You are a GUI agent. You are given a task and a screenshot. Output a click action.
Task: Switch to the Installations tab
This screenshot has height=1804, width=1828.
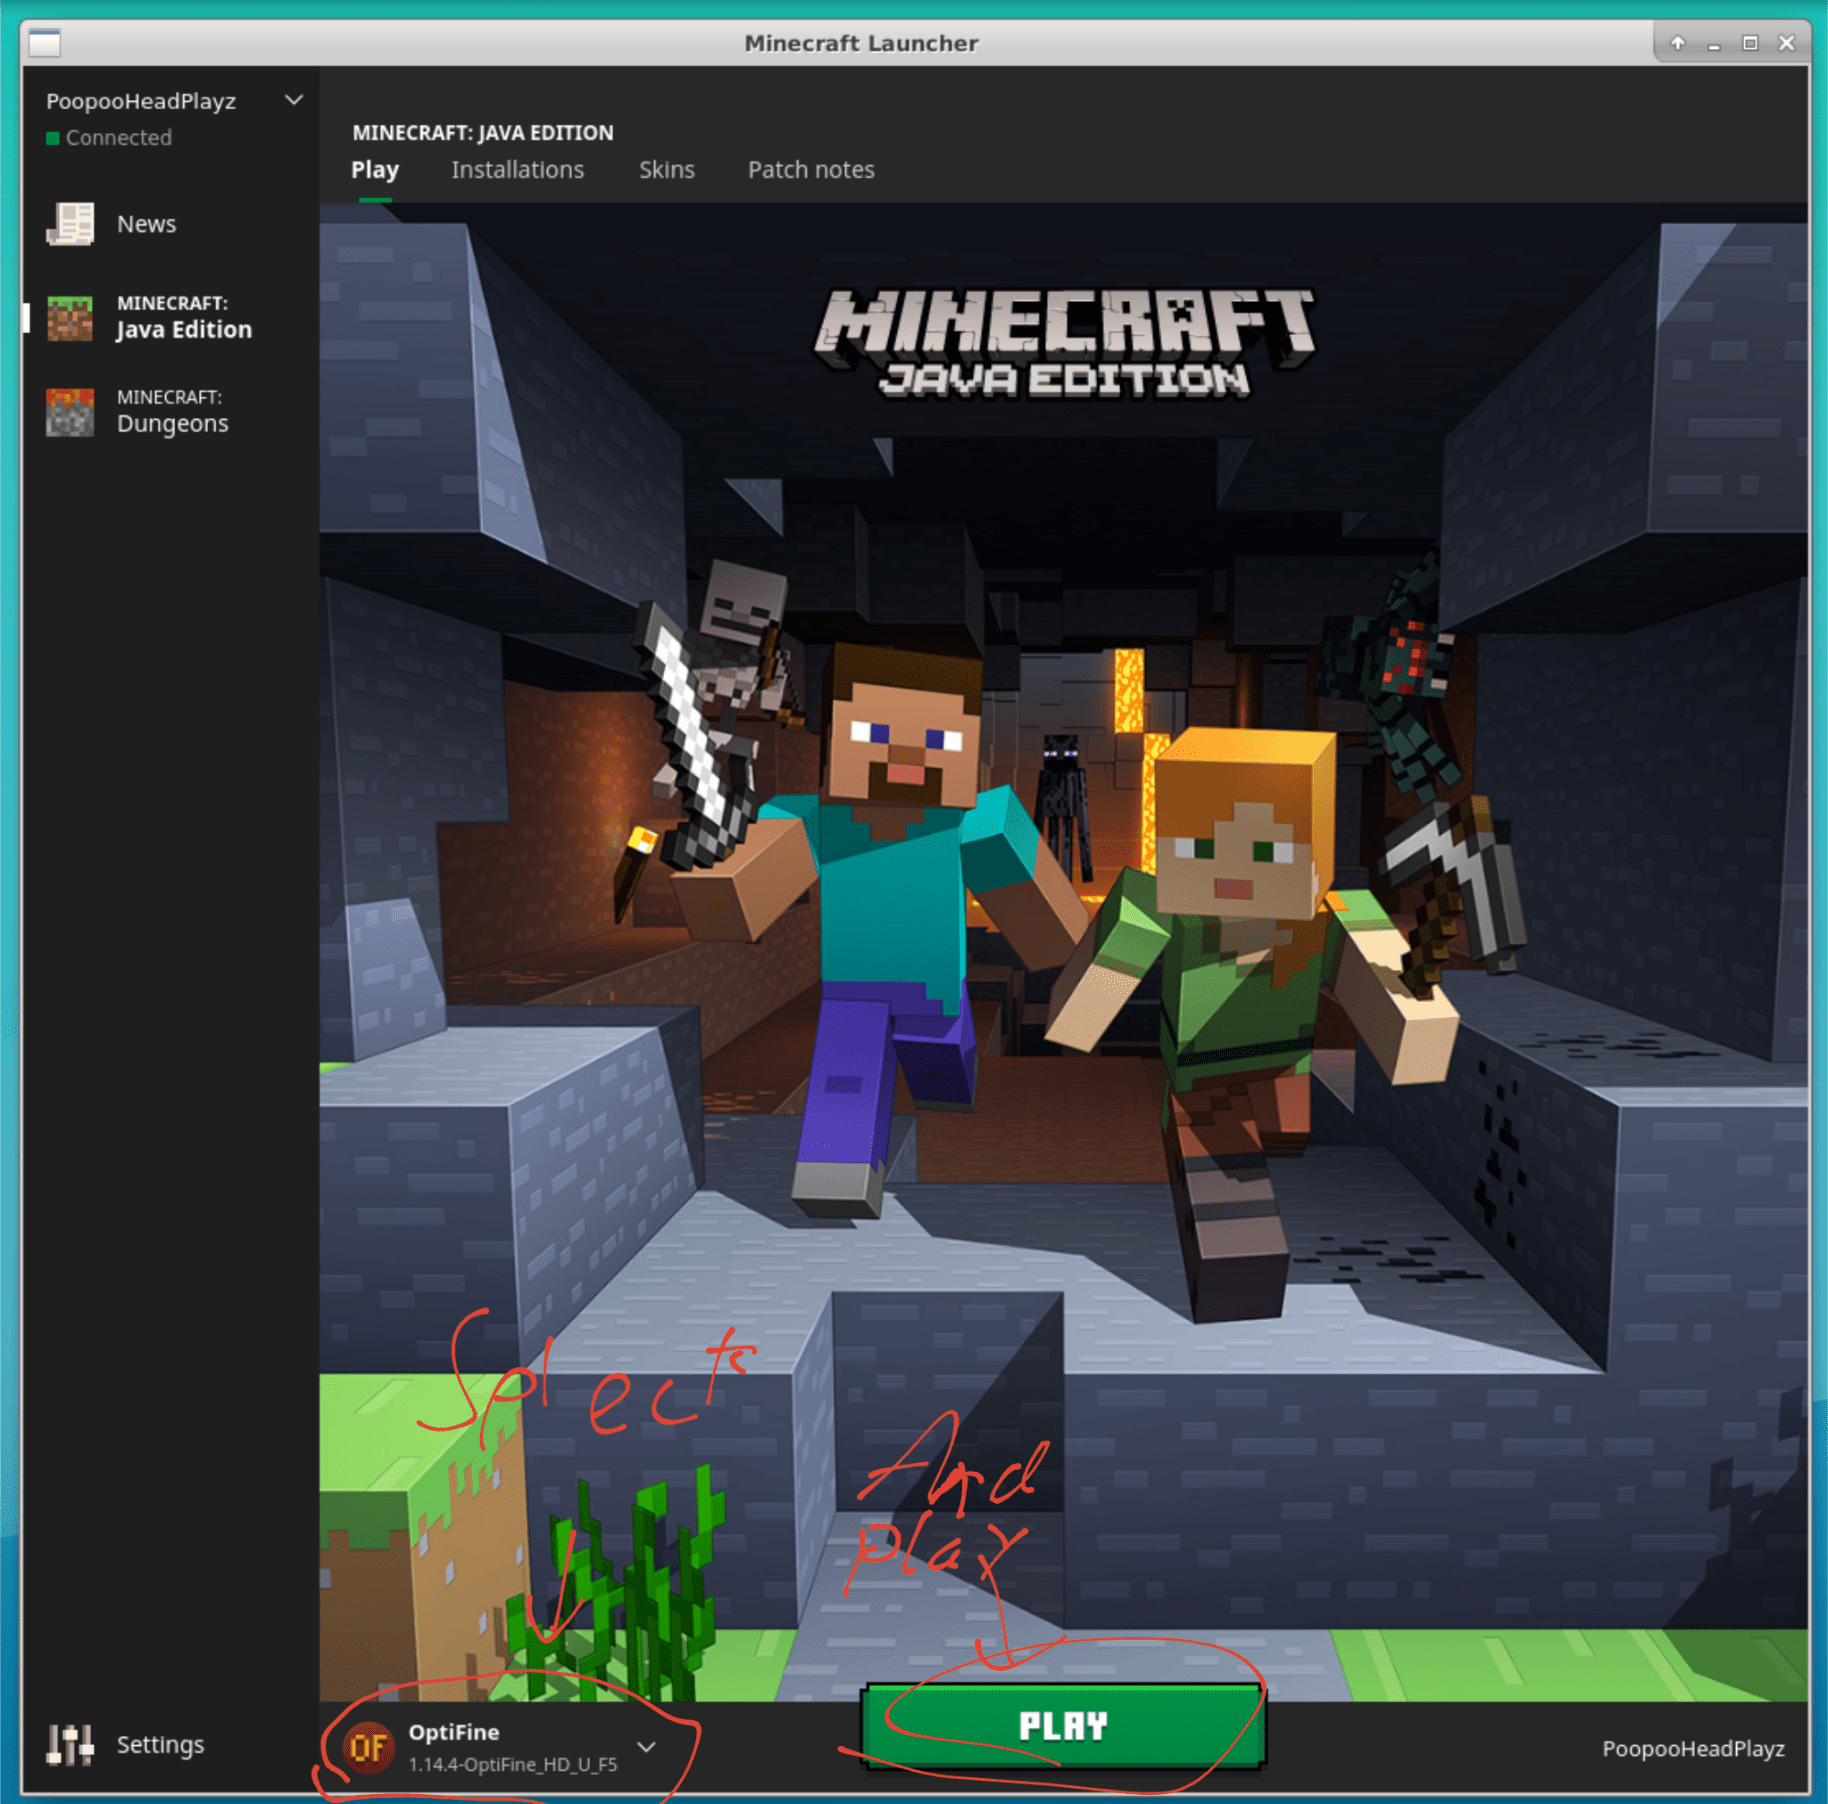[517, 170]
